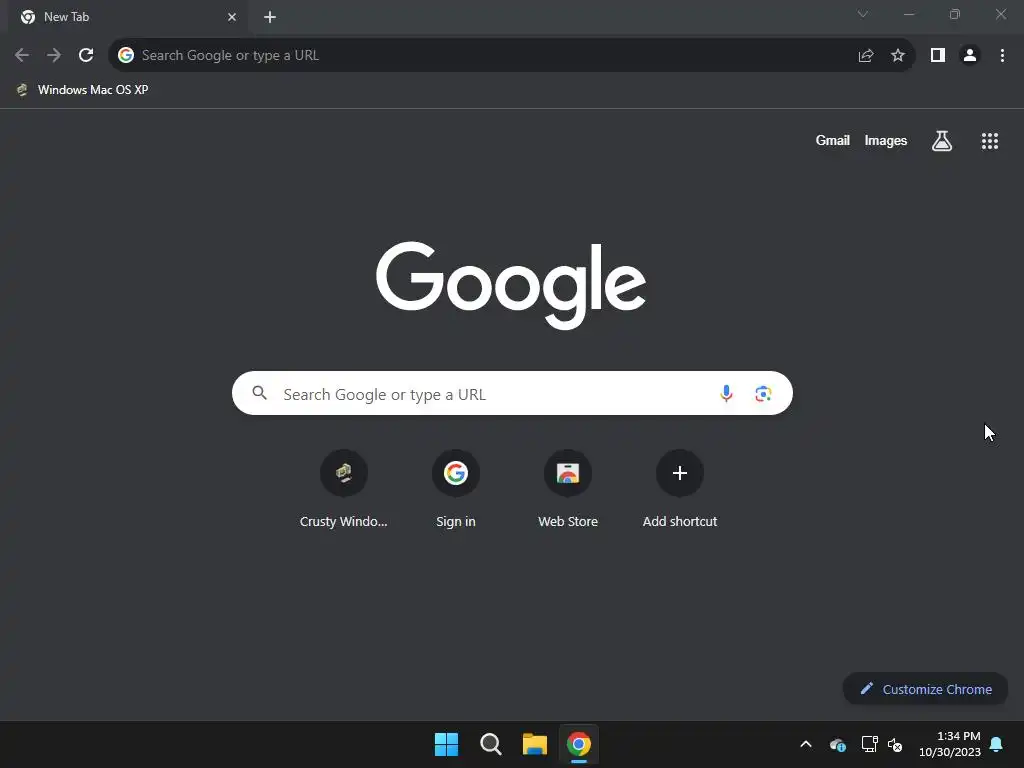Open the Windows Mac OS XP bookmark
This screenshot has height=768, width=1024.
(x=83, y=90)
